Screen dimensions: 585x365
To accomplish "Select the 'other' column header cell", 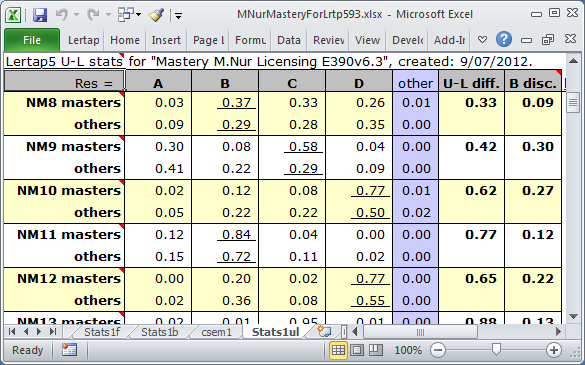I will pyautogui.click(x=415, y=81).
